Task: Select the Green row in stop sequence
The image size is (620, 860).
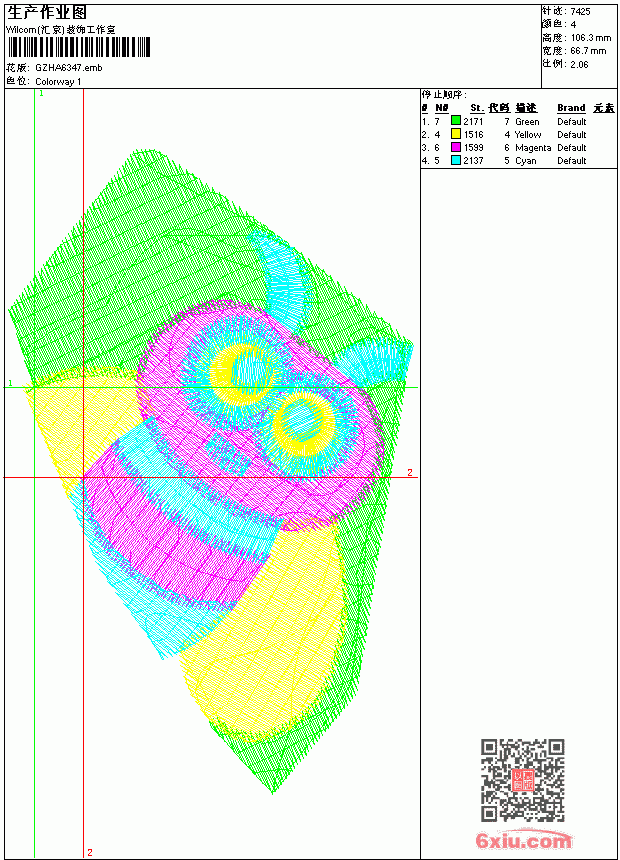Action: [x=518, y=121]
